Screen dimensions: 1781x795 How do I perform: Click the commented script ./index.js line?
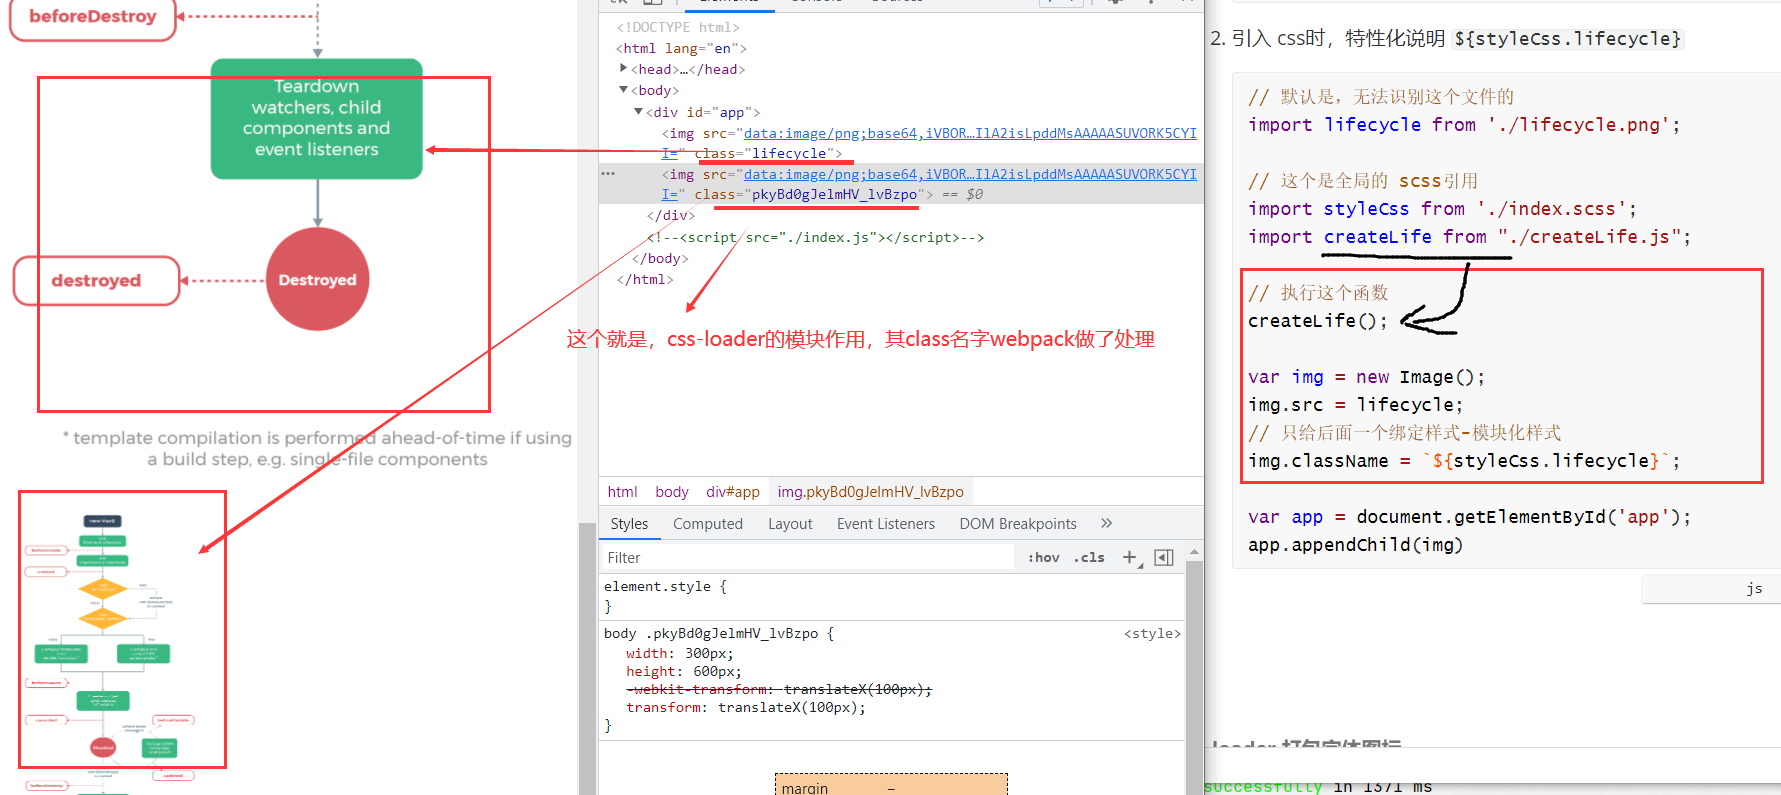point(815,237)
